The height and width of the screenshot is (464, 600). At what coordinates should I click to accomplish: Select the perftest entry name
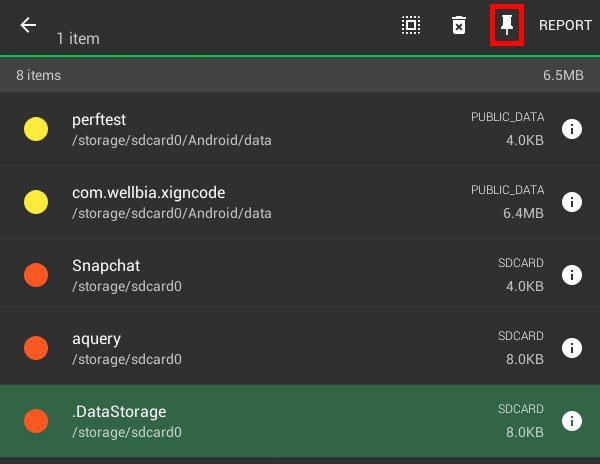(x=99, y=120)
